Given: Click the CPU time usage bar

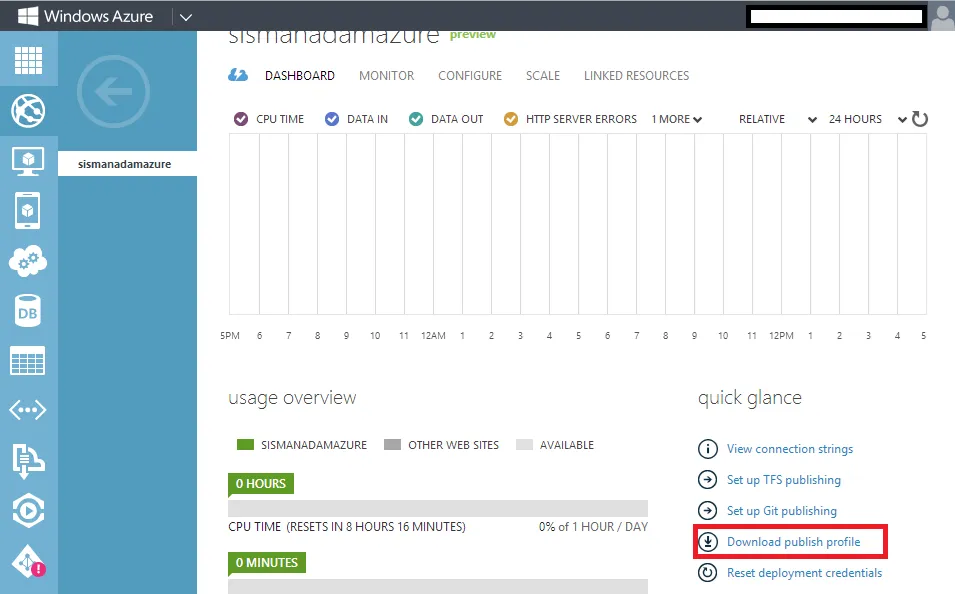Looking at the screenshot, I should [438, 509].
